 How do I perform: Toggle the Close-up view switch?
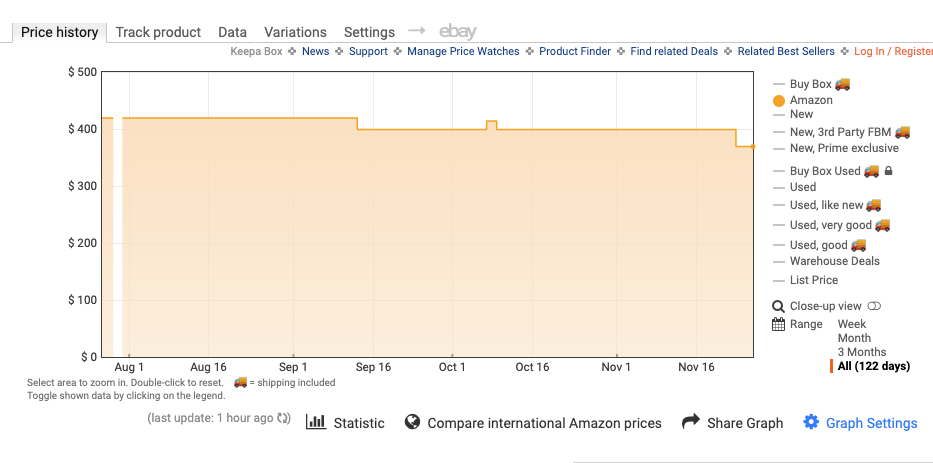pyautogui.click(x=874, y=306)
